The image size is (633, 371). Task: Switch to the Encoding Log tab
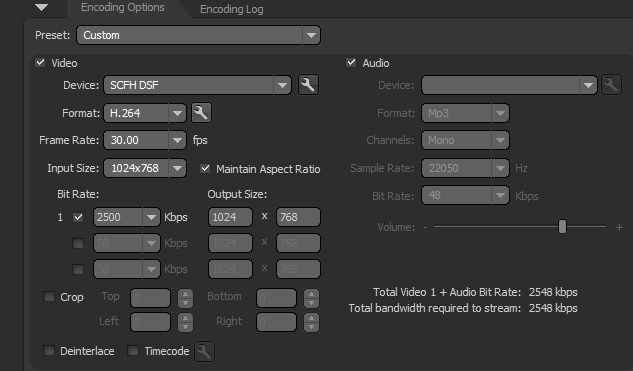pos(232,9)
